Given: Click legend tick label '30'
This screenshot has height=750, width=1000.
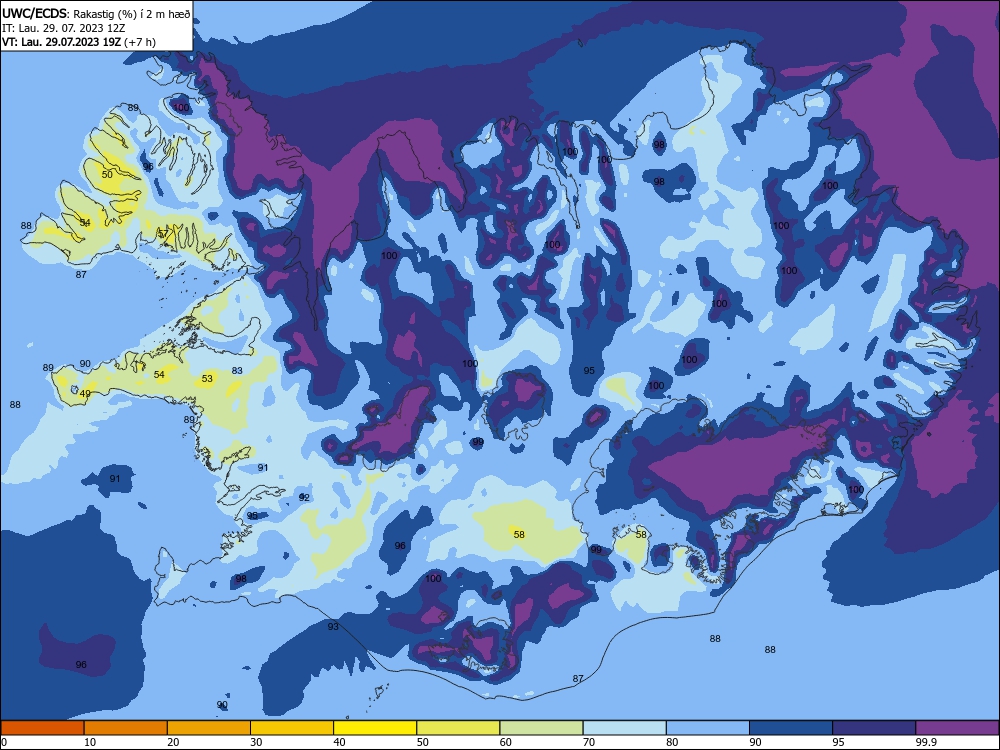Looking at the screenshot, I should 256,742.
